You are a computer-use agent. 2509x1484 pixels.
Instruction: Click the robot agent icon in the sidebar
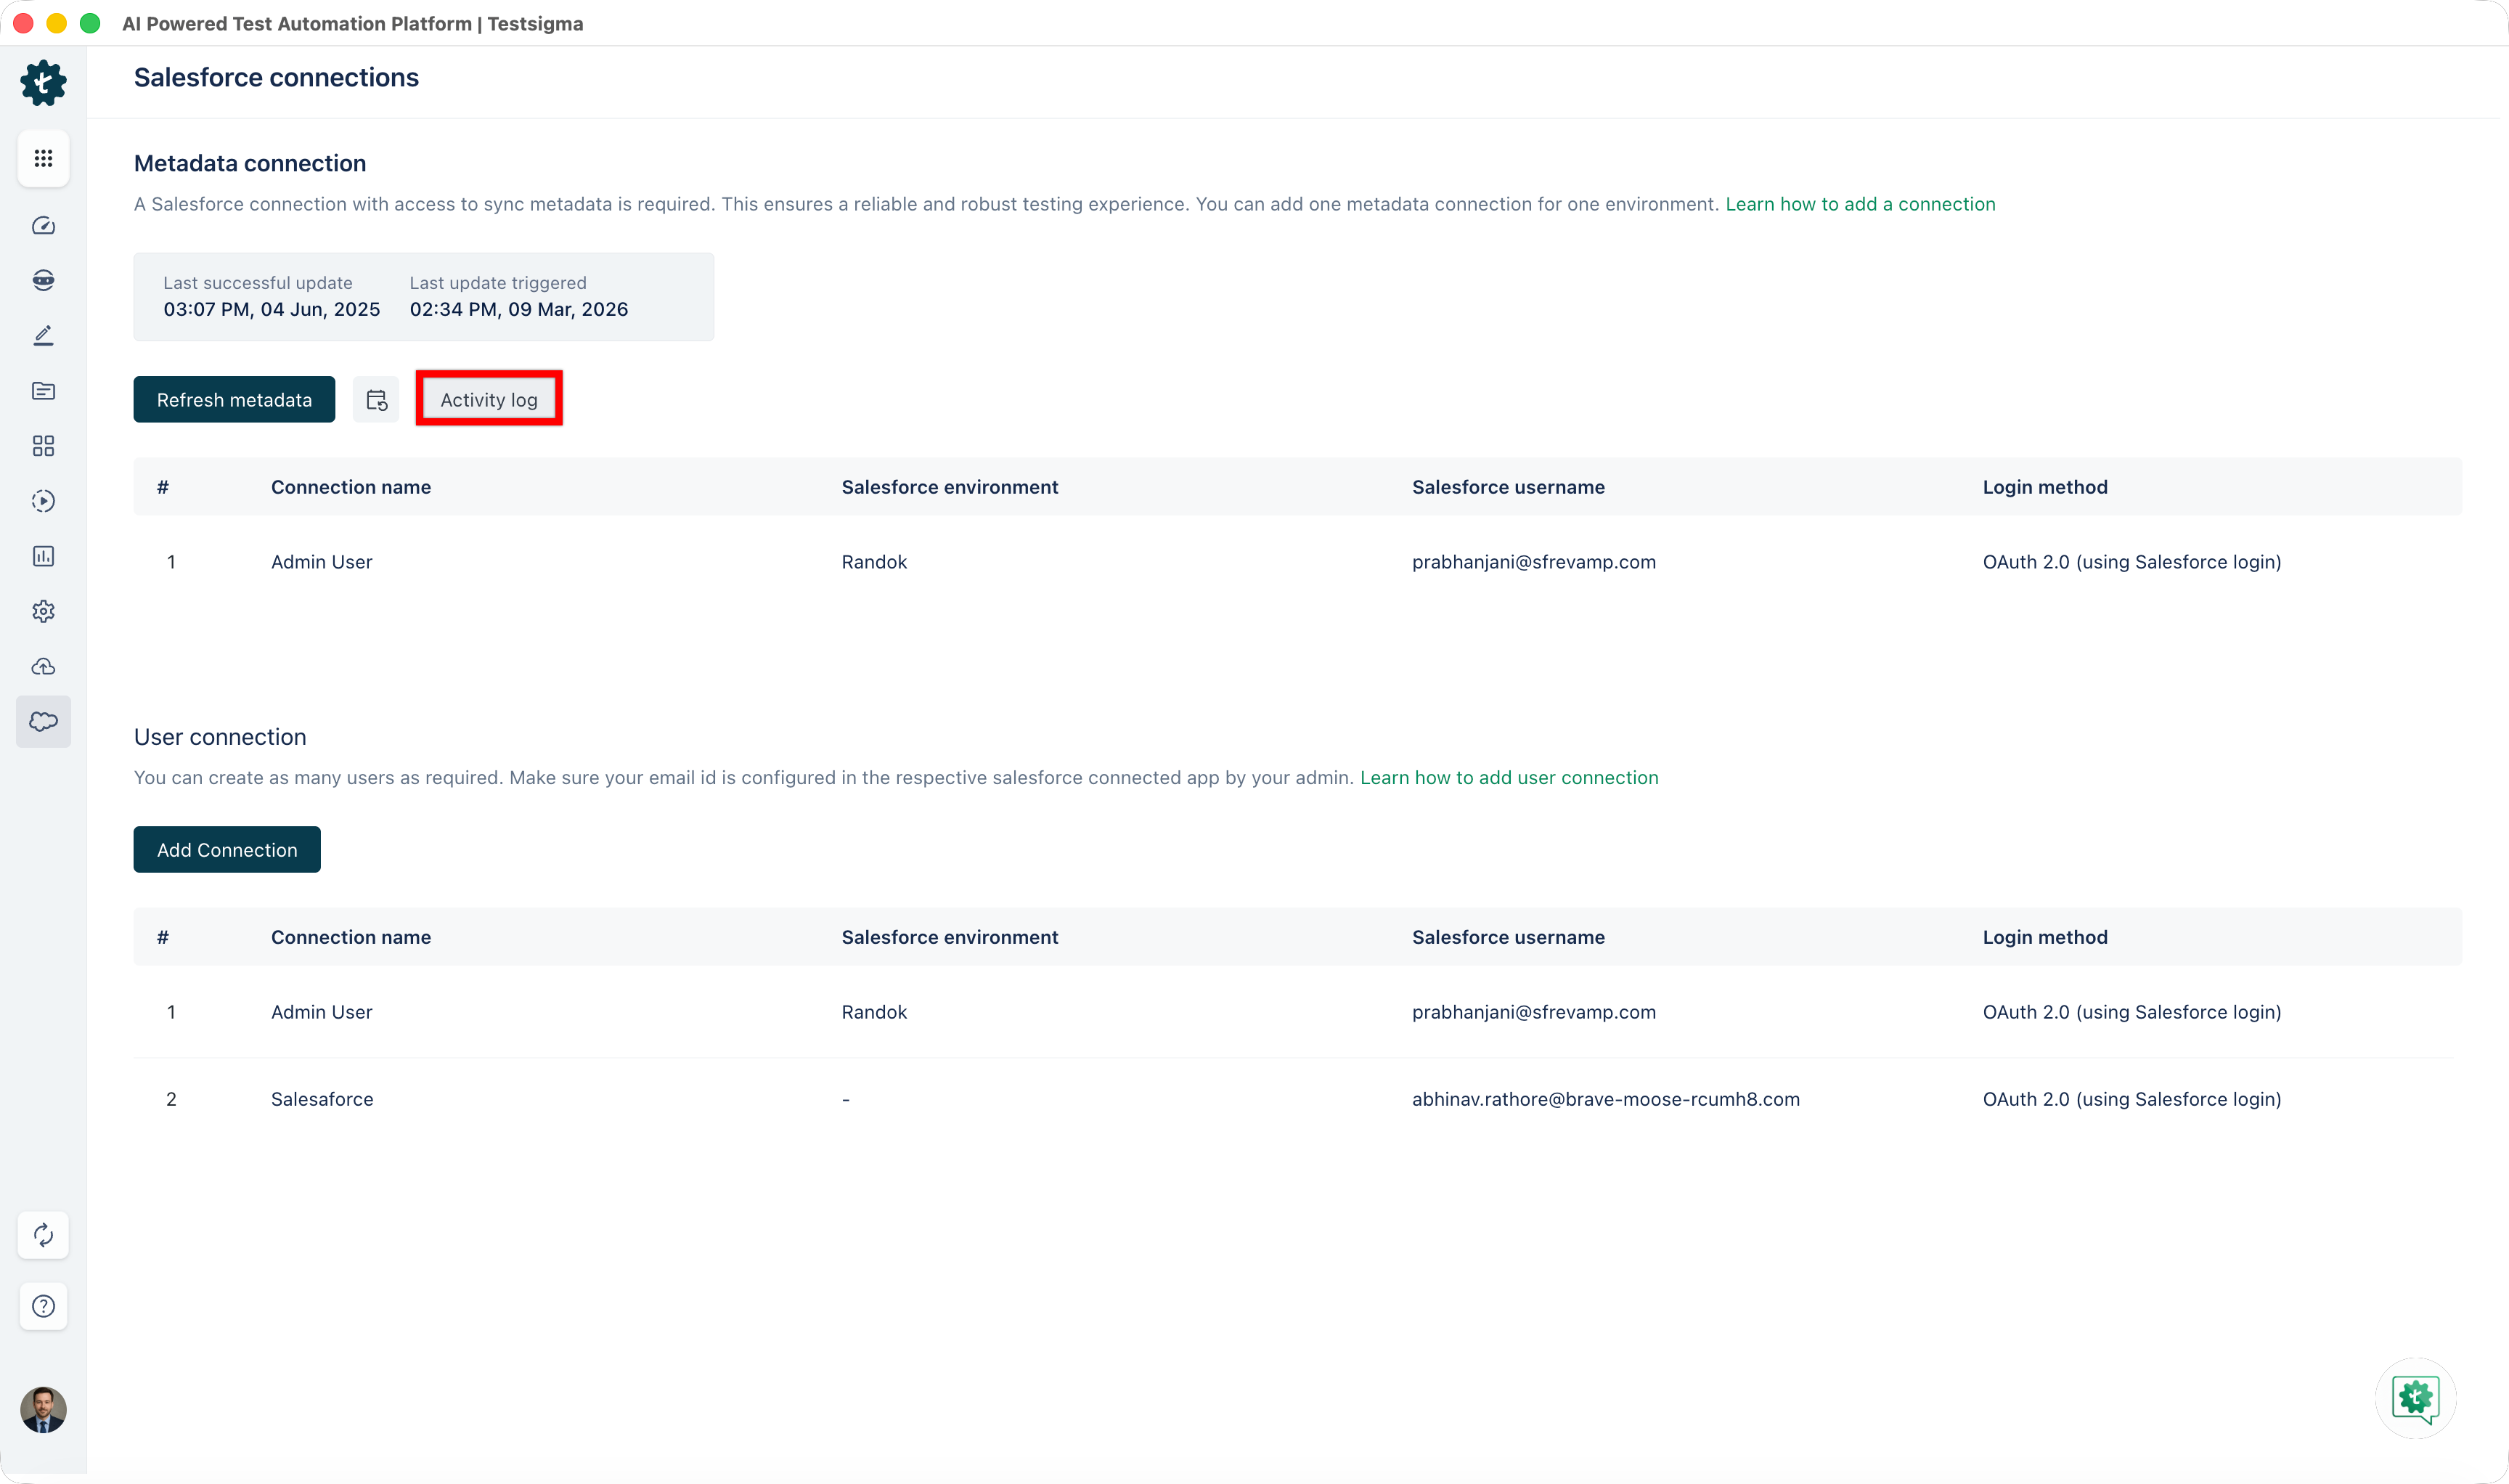pos(43,280)
